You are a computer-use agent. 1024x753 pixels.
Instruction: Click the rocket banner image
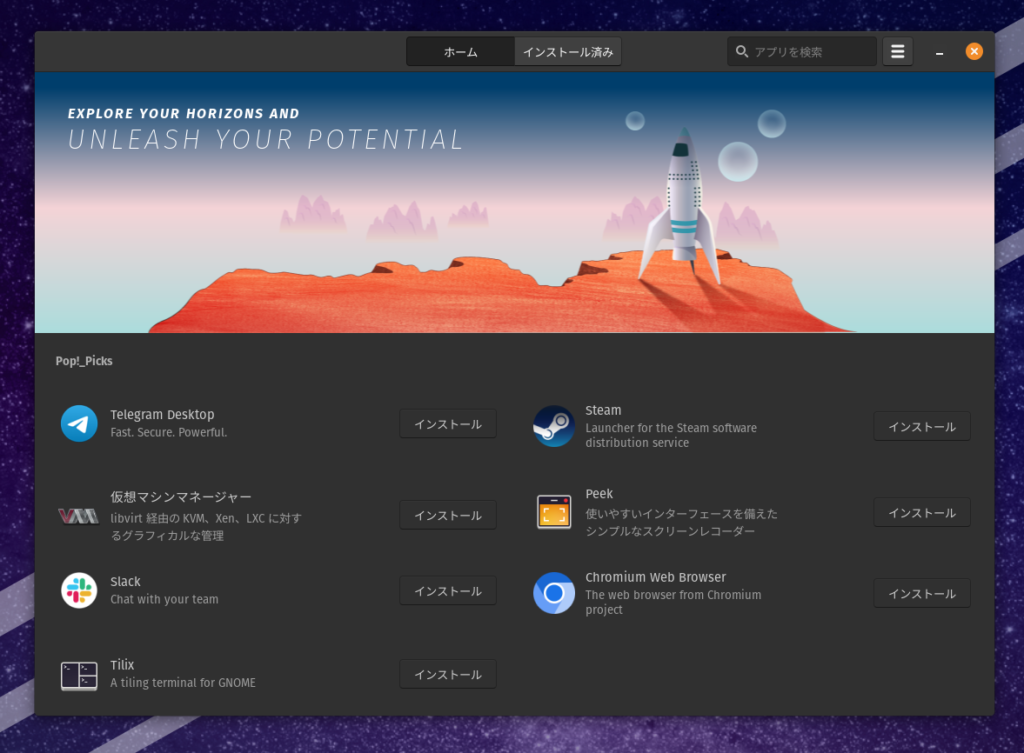click(514, 202)
